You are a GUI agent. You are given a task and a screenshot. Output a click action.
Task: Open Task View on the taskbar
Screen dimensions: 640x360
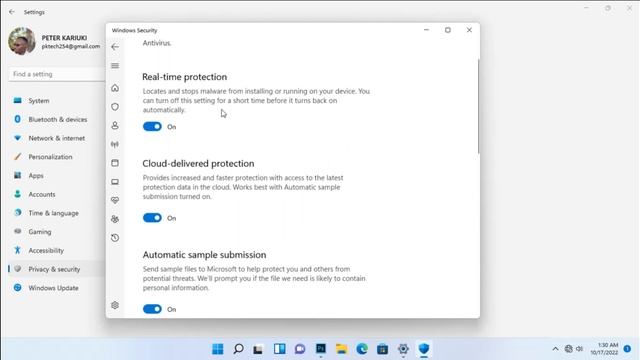pyautogui.click(x=258, y=349)
